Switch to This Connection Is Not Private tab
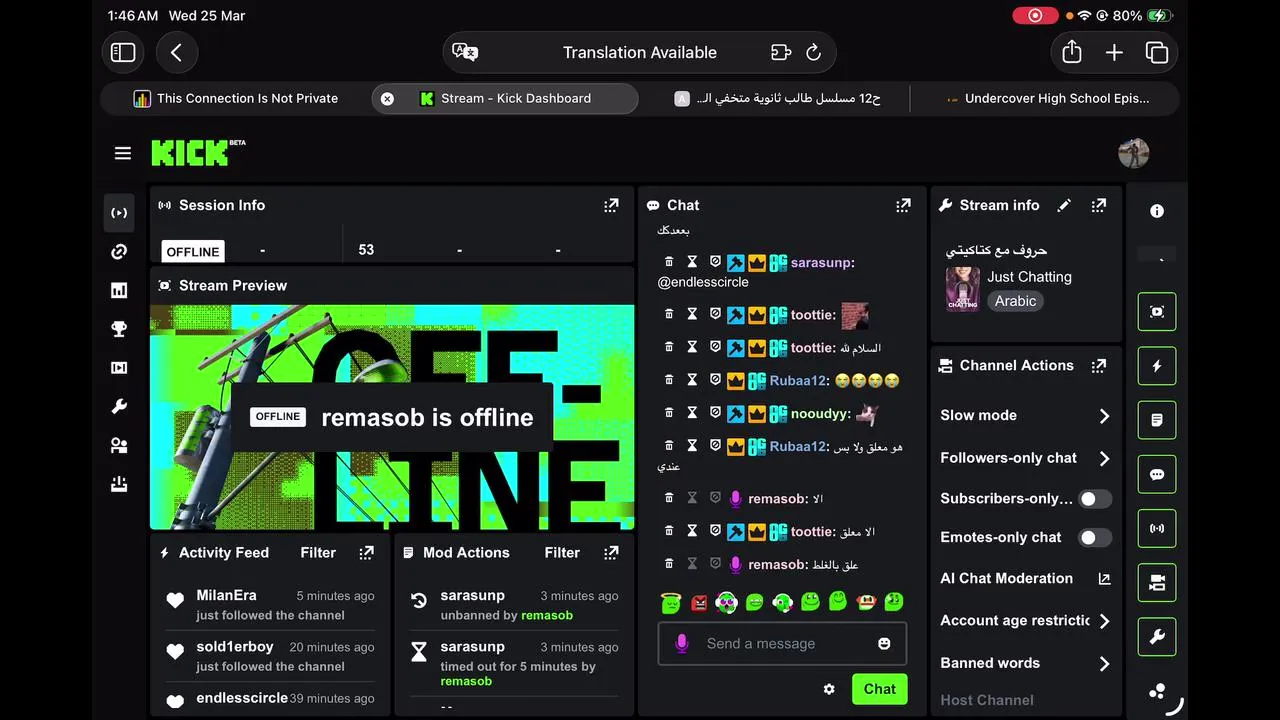 click(x=235, y=98)
